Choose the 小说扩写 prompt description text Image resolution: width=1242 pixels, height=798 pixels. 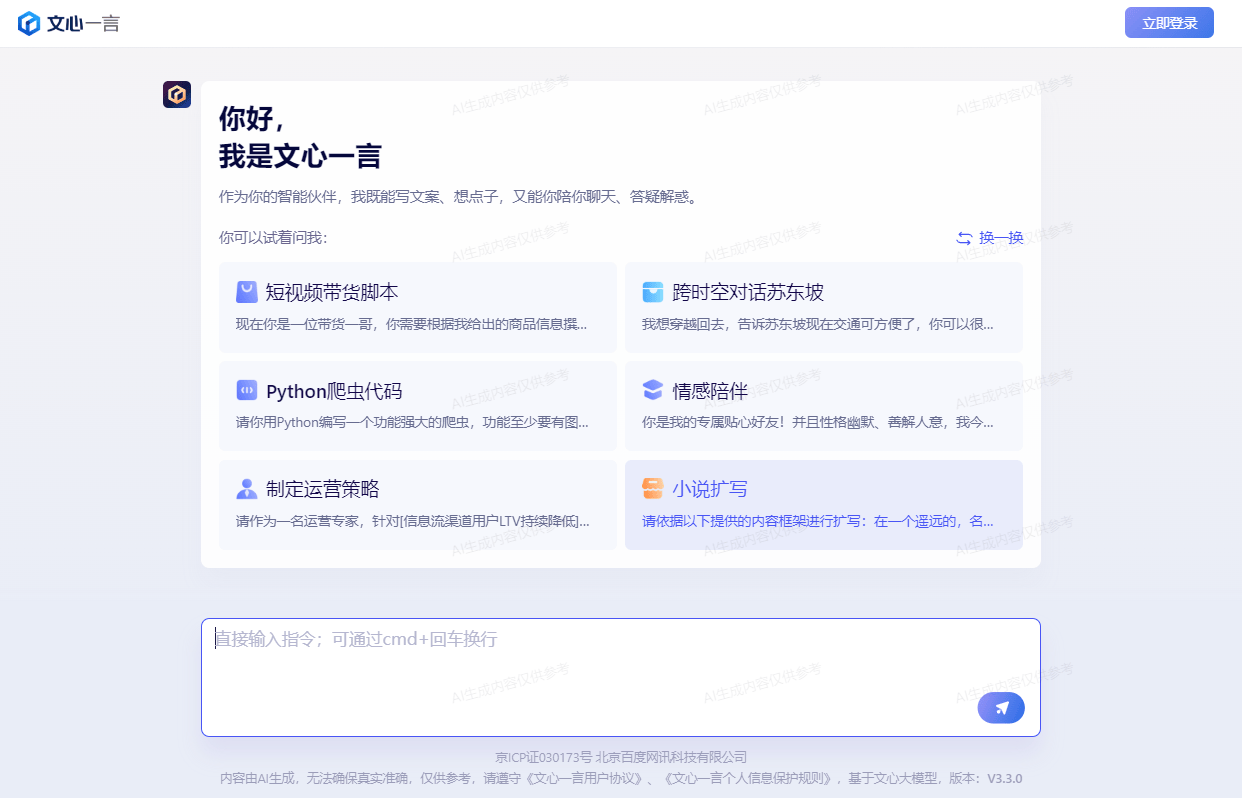(817, 521)
